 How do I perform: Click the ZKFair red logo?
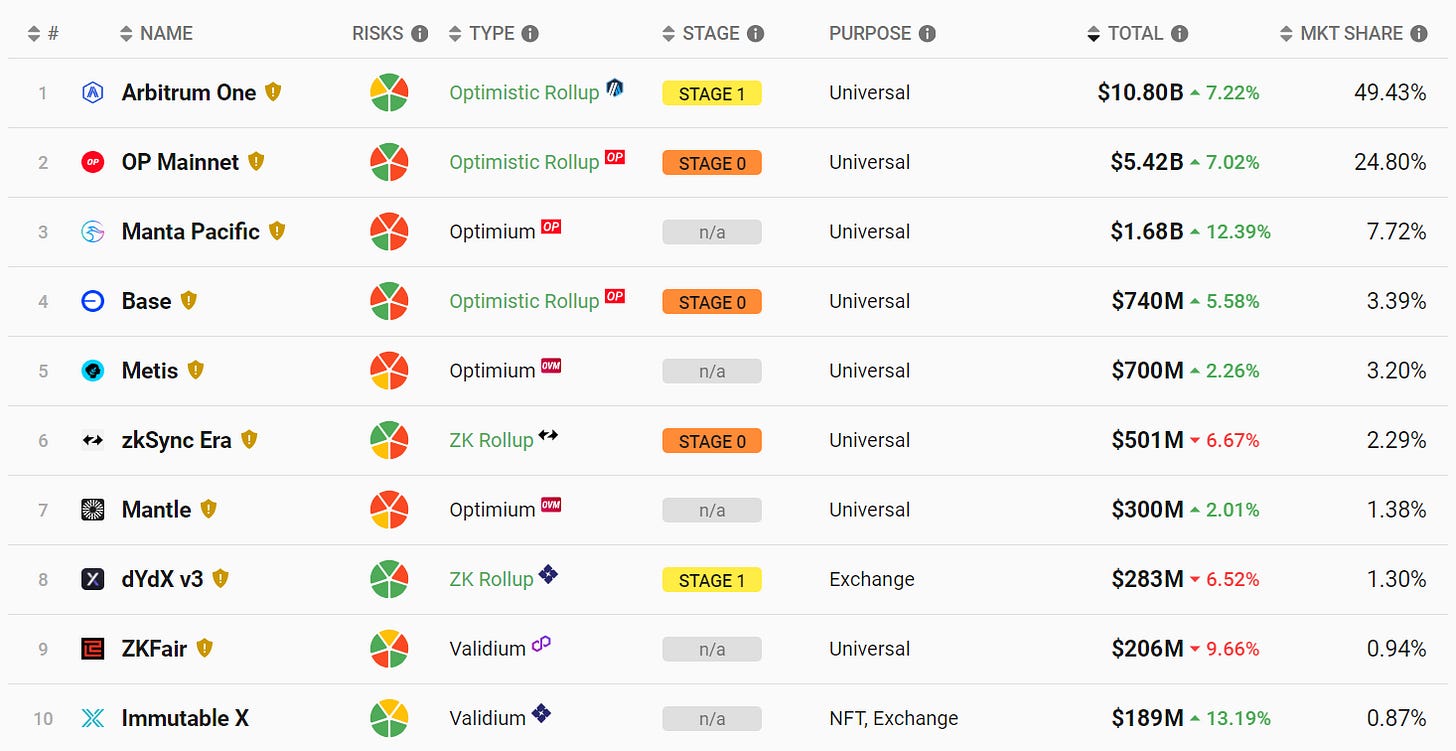pyautogui.click(x=92, y=649)
